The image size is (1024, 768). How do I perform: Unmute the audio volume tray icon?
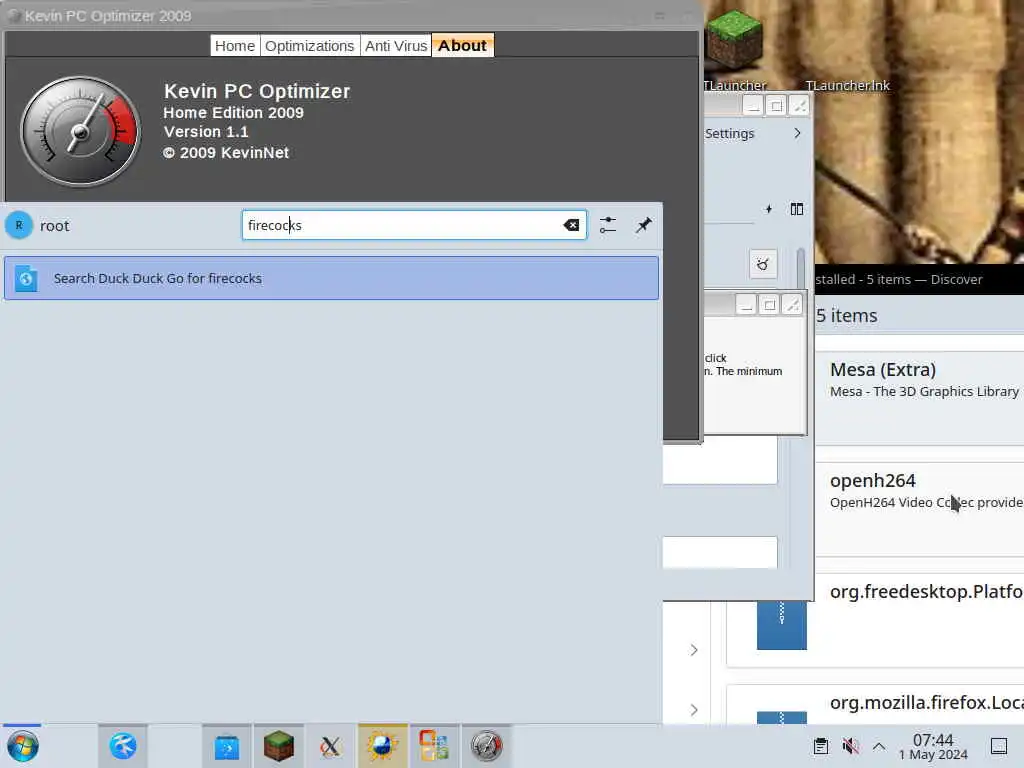(x=850, y=746)
